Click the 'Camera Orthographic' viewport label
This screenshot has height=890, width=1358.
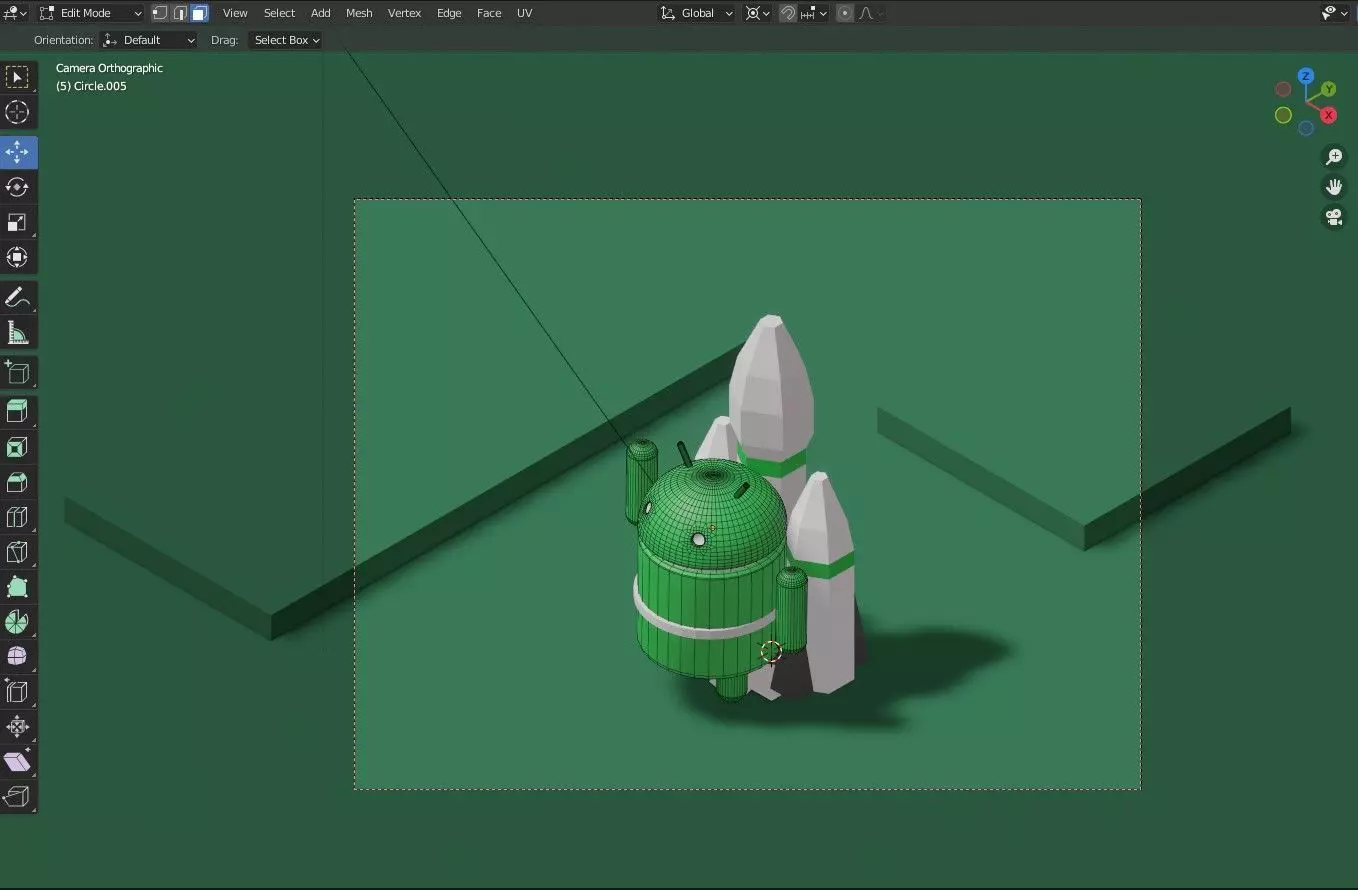109,68
